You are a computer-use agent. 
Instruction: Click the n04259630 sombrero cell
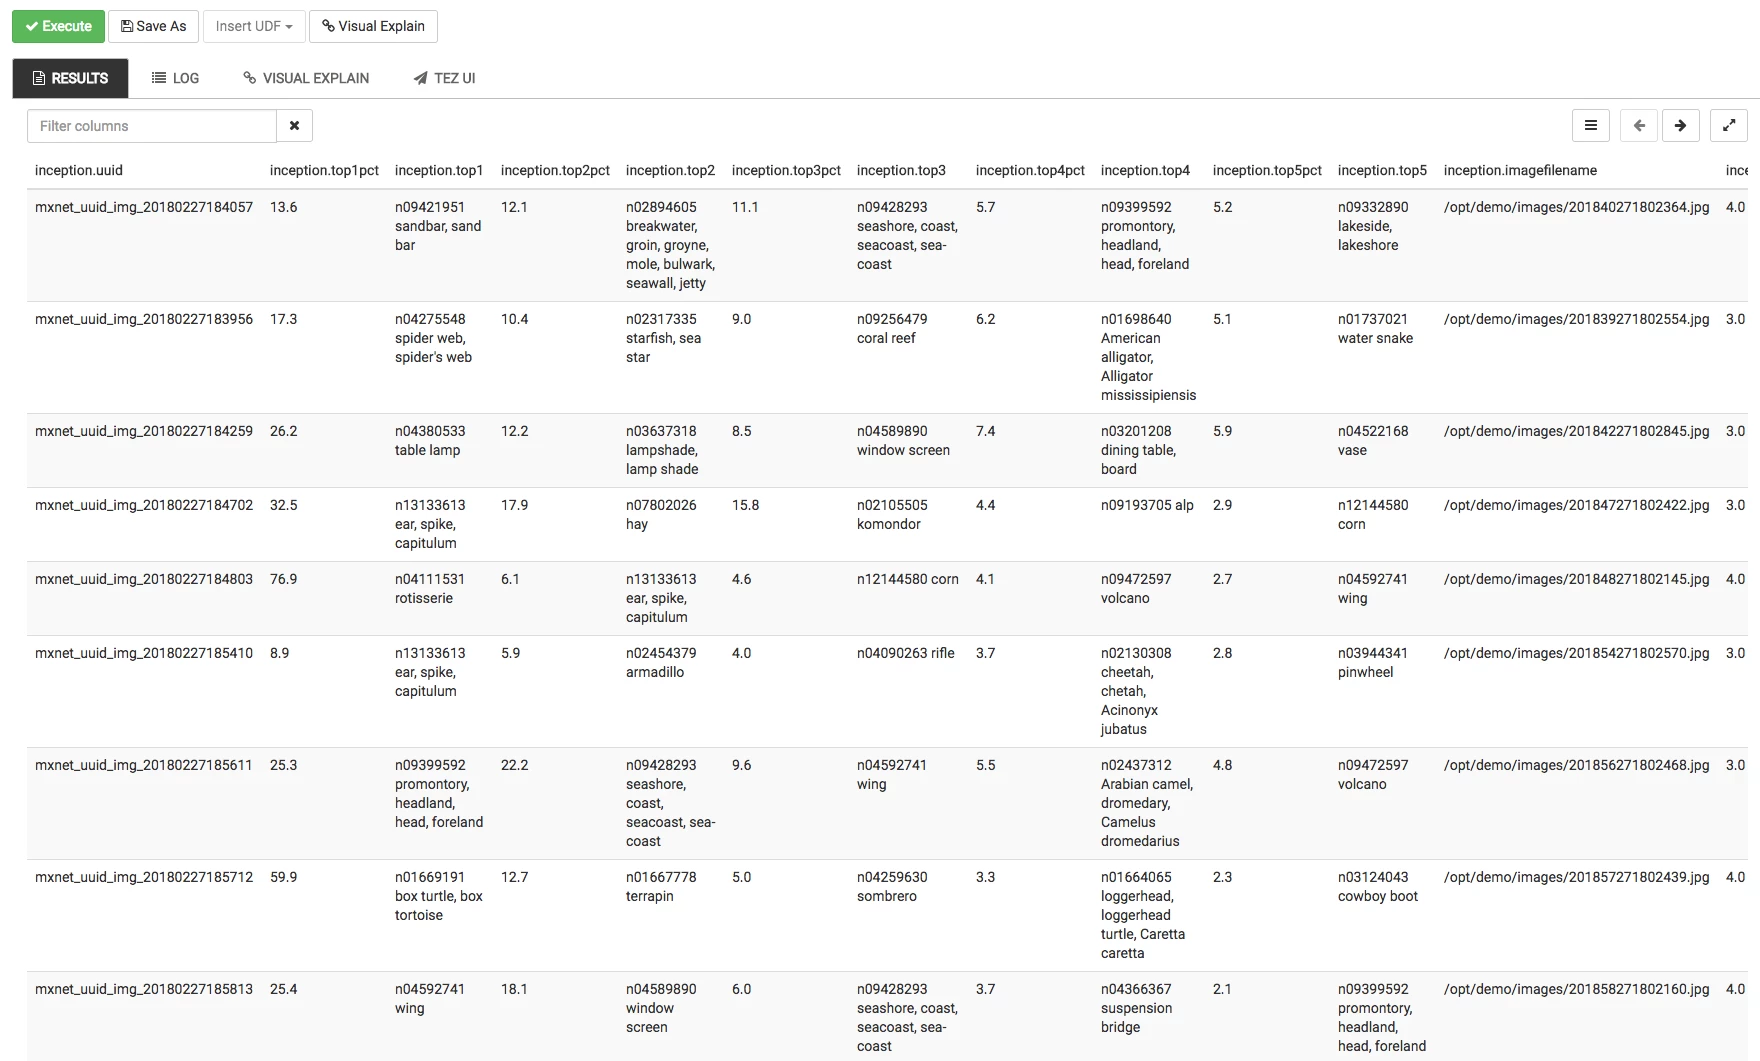tap(892, 887)
